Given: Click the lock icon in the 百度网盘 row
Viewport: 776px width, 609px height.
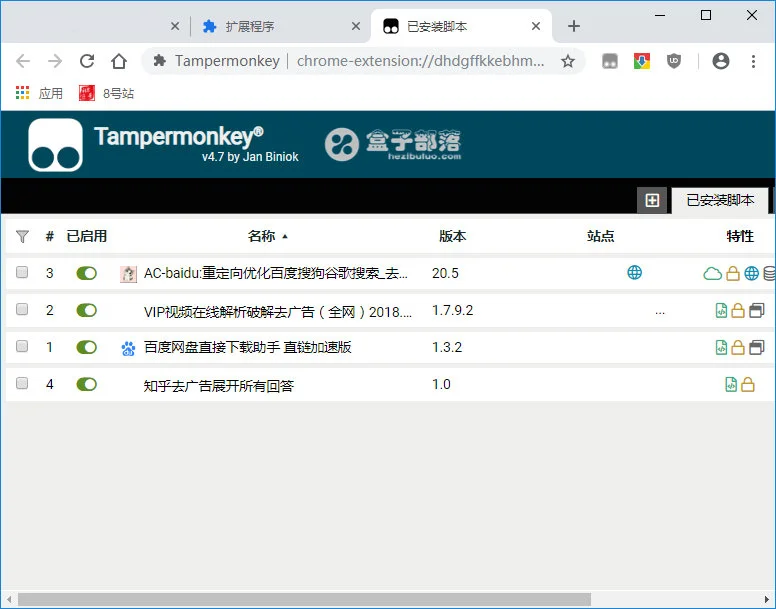Looking at the screenshot, I should pos(738,347).
